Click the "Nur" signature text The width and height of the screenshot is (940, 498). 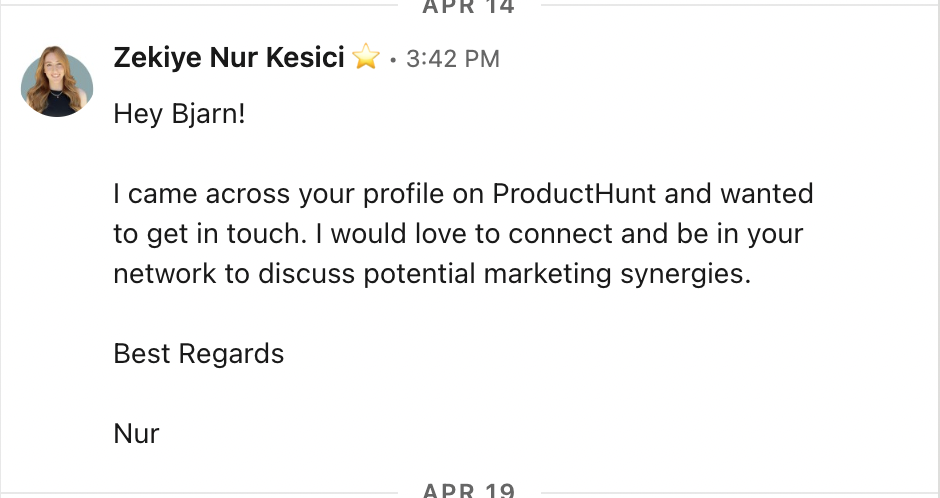click(136, 434)
